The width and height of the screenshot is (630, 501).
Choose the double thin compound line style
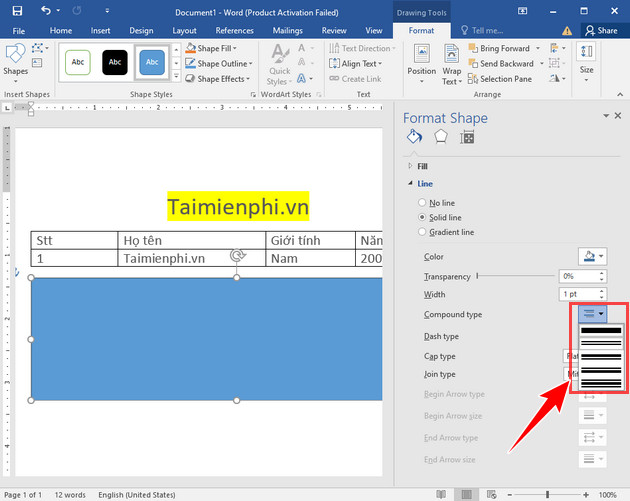coord(601,343)
